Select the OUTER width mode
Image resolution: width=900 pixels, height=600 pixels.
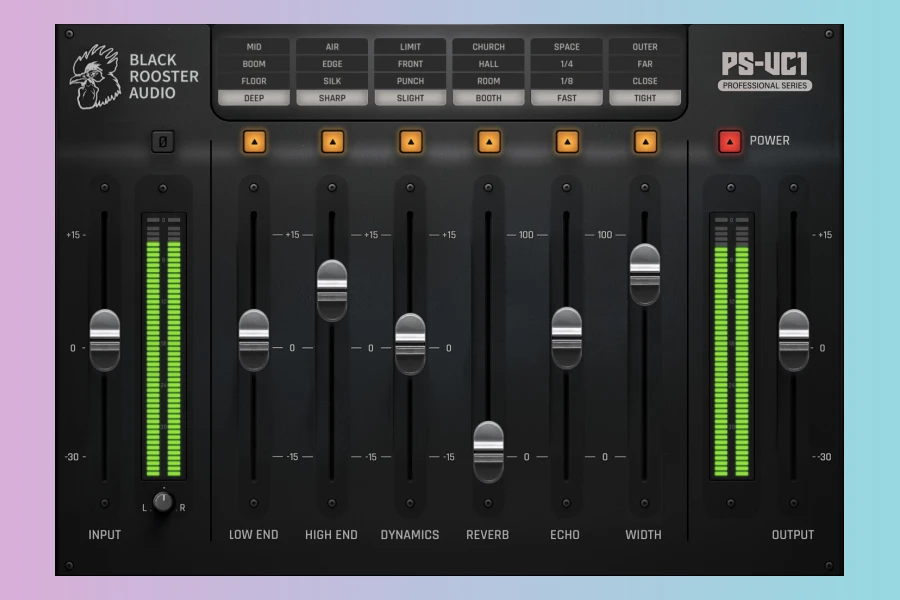[x=645, y=47]
